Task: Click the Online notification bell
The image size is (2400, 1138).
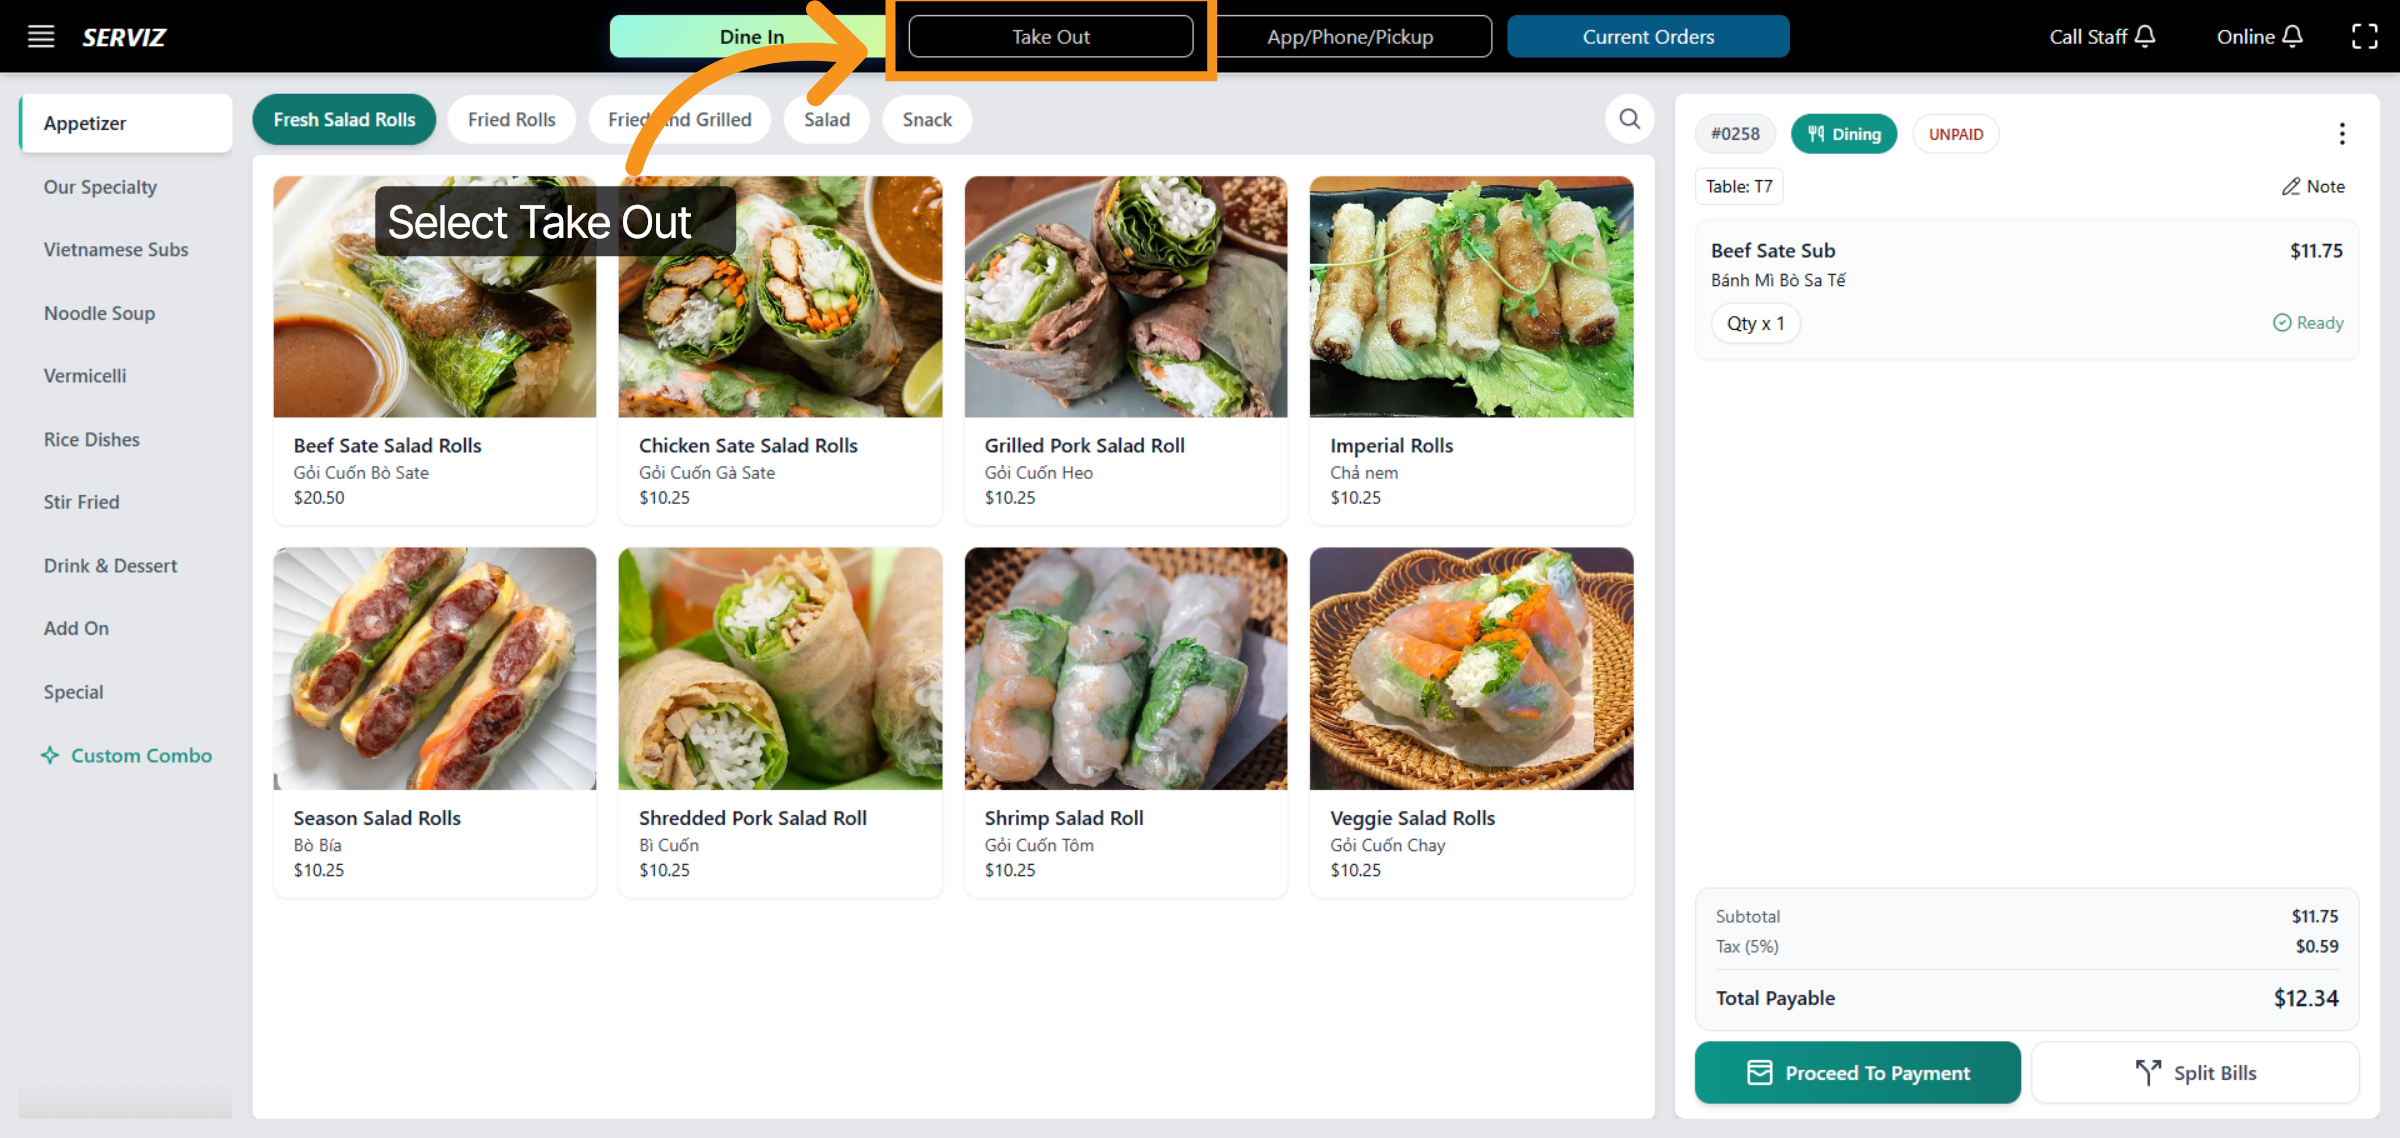Action: pos(2294,36)
